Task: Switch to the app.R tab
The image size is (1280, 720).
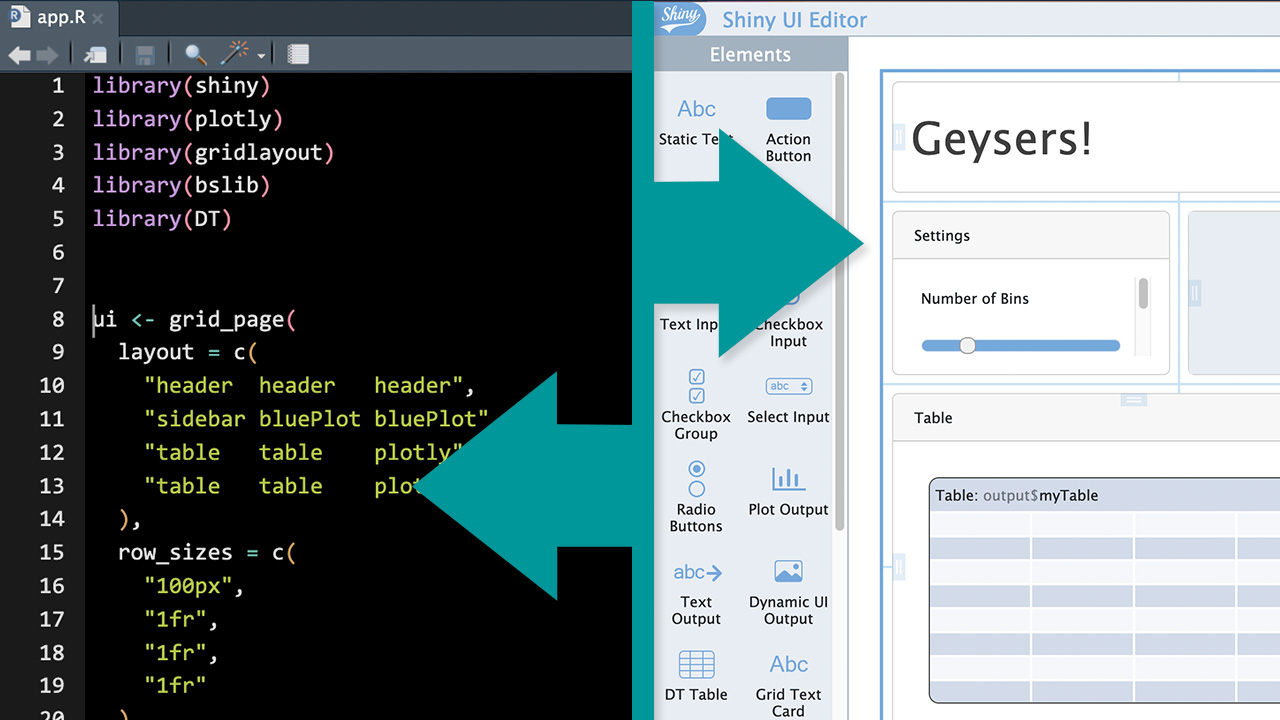Action: click(x=58, y=18)
